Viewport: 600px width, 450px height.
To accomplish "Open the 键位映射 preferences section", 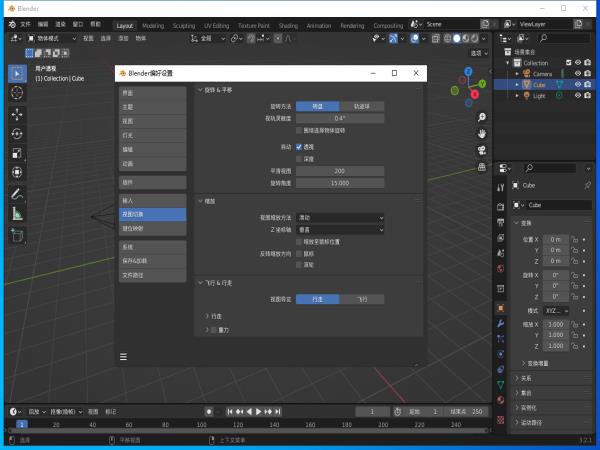I will (x=152, y=228).
